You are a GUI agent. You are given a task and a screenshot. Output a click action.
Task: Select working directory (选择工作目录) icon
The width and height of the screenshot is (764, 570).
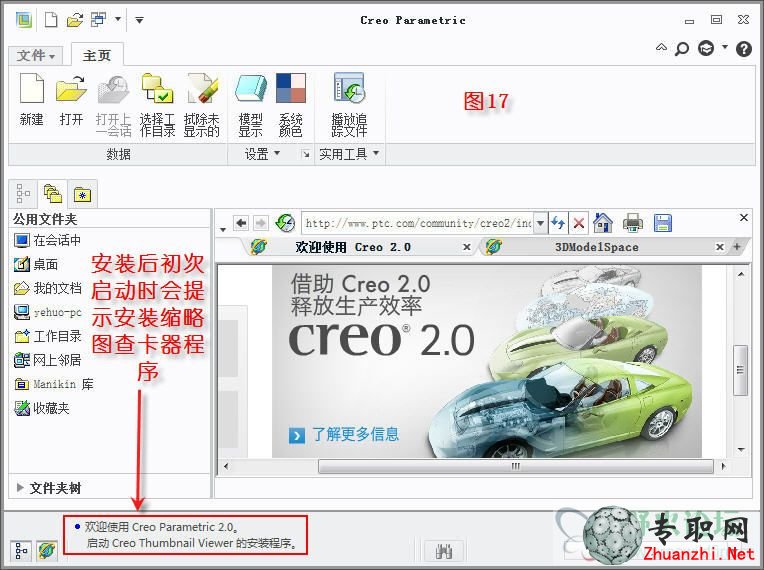click(x=157, y=89)
